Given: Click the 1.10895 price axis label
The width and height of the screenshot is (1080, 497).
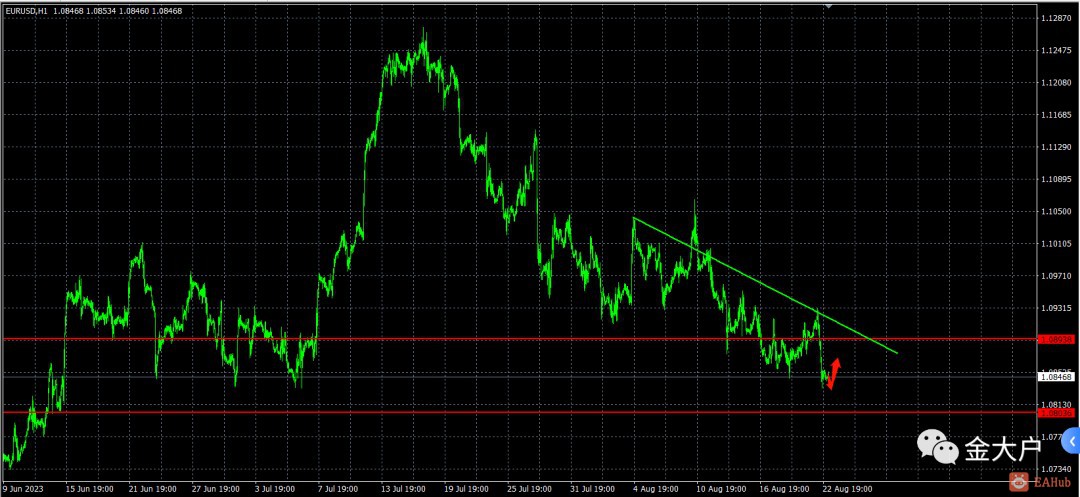Looking at the screenshot, I should 1057,180.
